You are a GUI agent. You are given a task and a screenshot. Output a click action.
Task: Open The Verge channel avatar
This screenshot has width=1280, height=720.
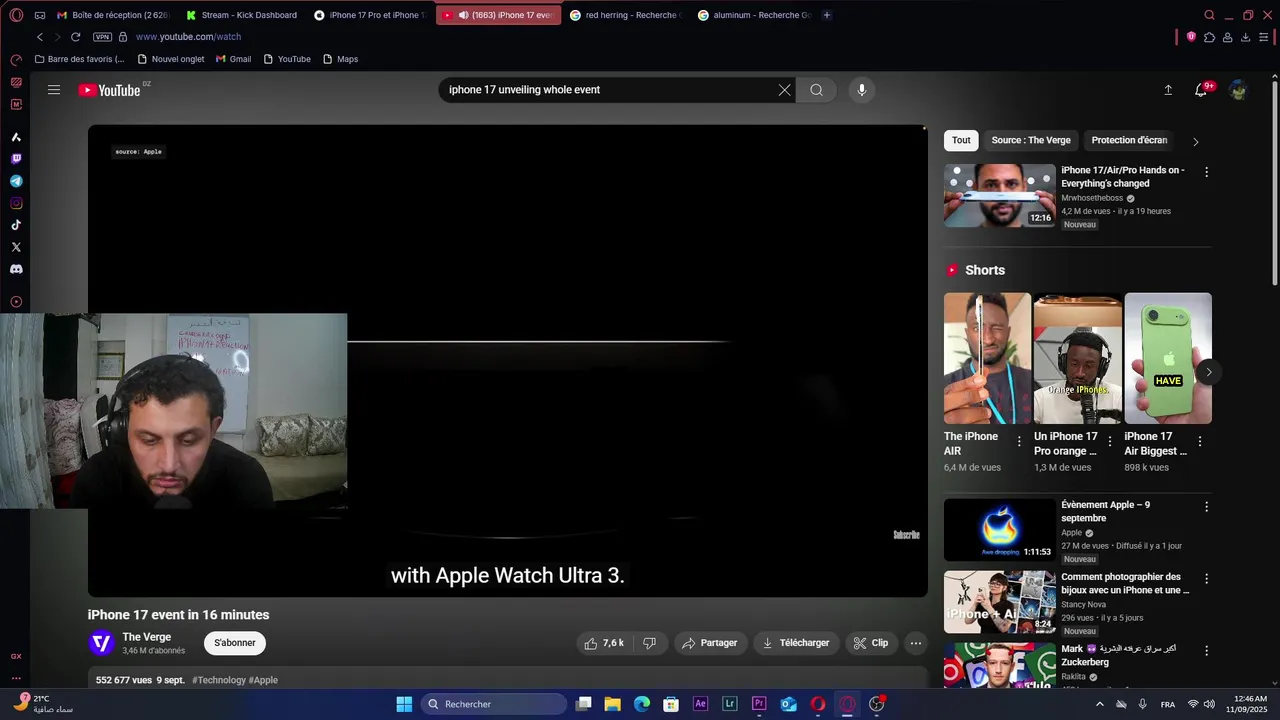[101, 643]
